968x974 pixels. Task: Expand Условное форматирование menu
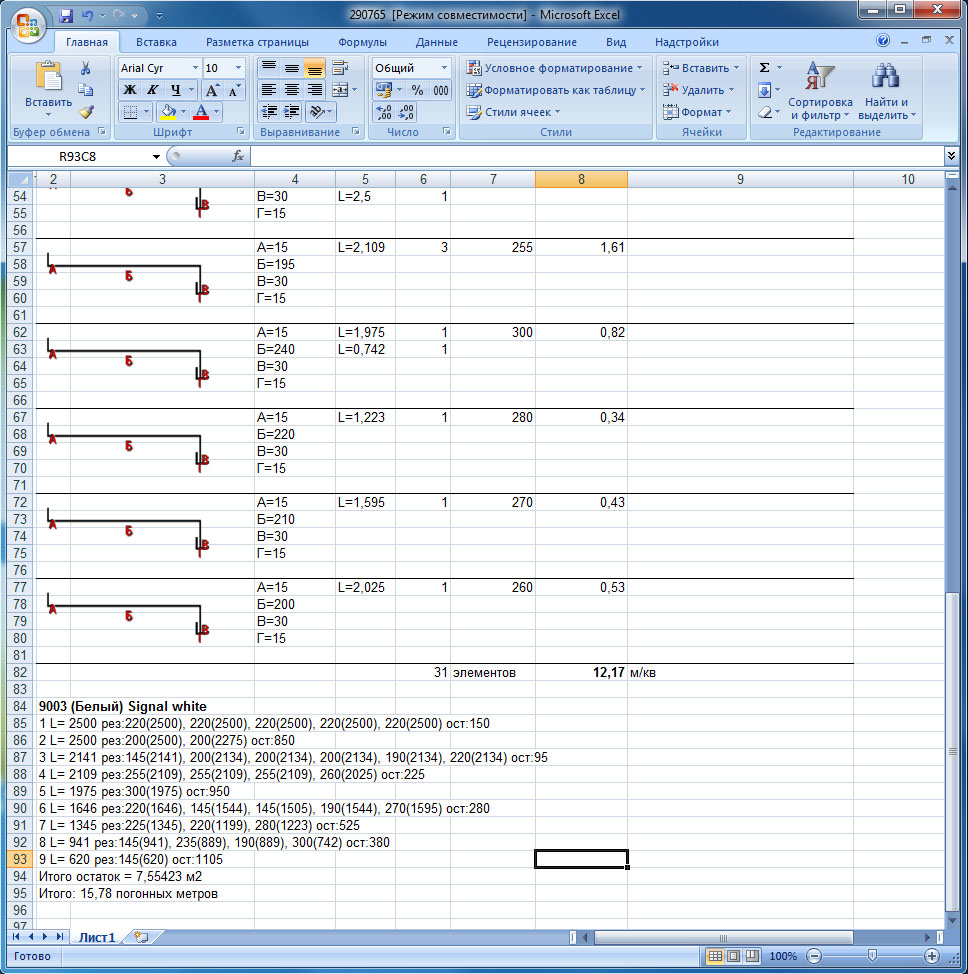554,68
